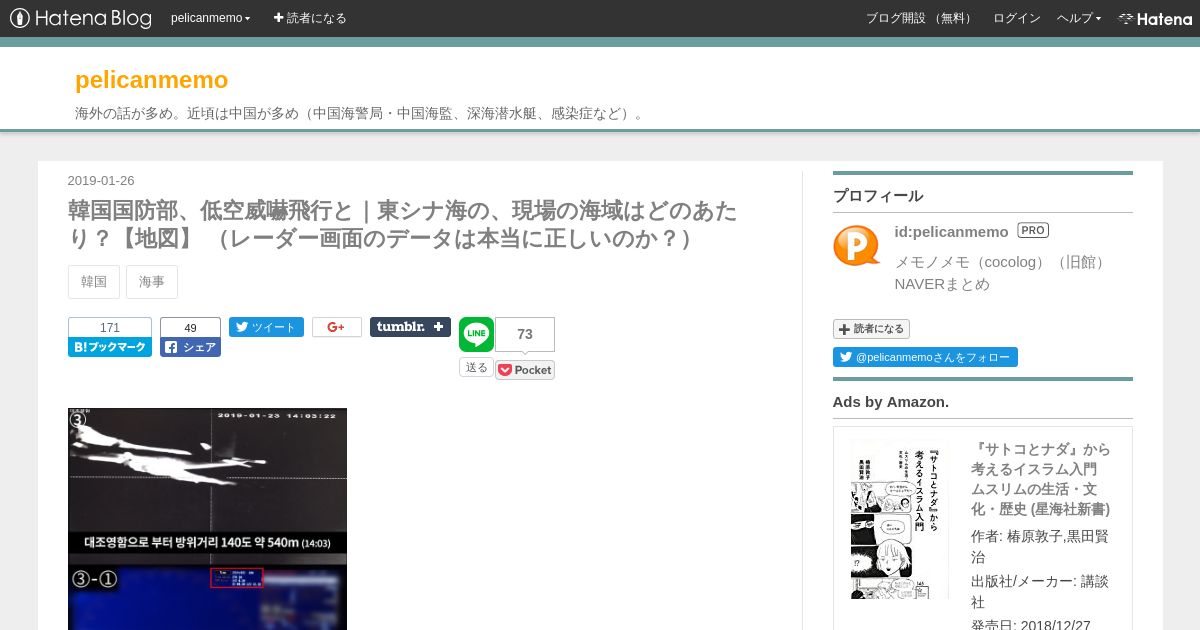Open the NAVERまとめ link
Viewport: 1200px width, 630px height.
(942, 284)
